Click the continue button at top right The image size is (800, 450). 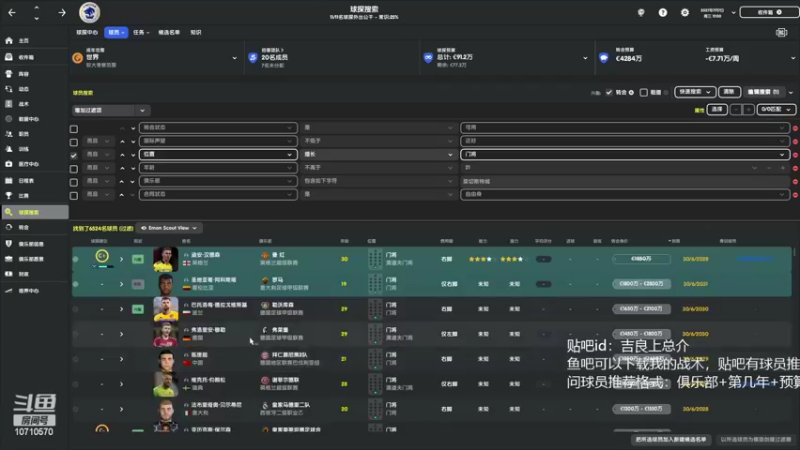769,12
